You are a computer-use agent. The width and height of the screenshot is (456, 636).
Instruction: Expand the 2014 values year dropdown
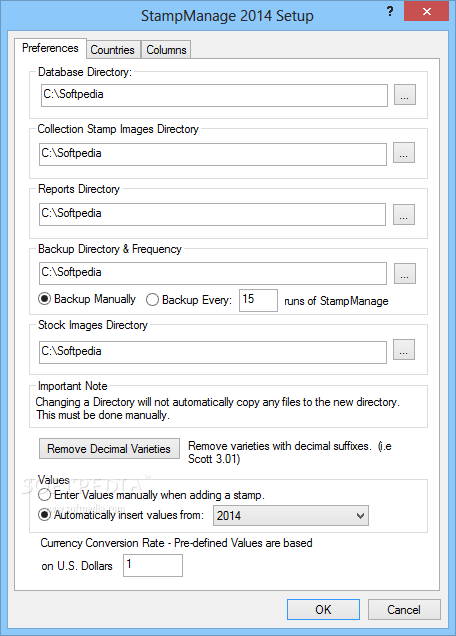[290, 516]
